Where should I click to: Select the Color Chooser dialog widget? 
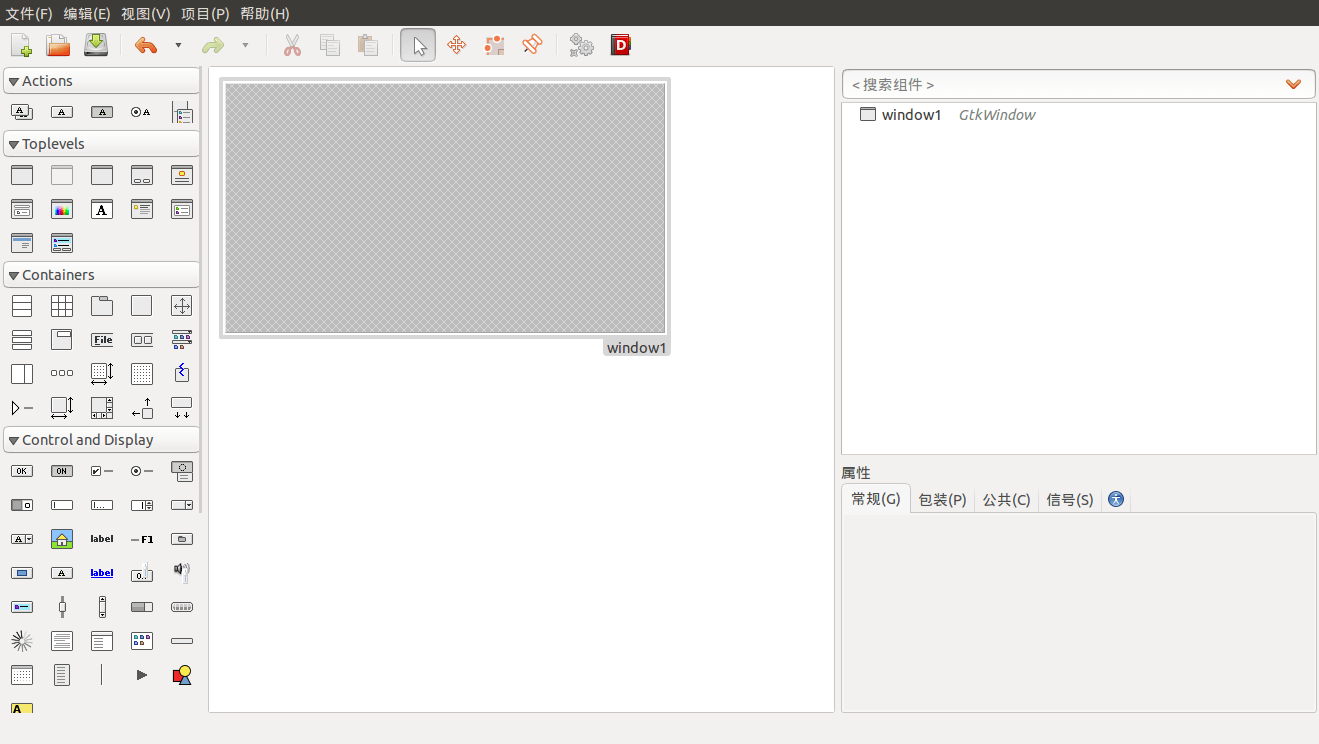61,209
